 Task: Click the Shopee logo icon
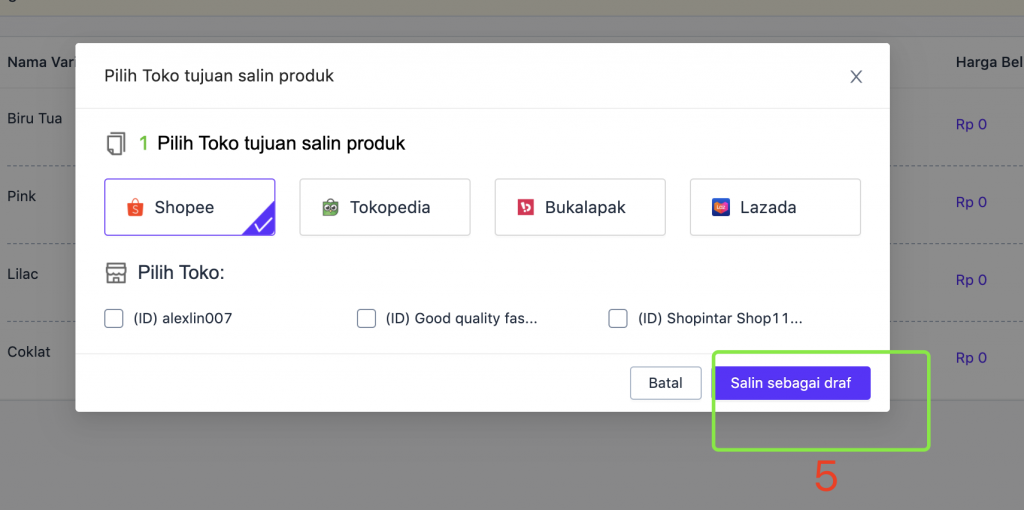(x=135, y=208)
